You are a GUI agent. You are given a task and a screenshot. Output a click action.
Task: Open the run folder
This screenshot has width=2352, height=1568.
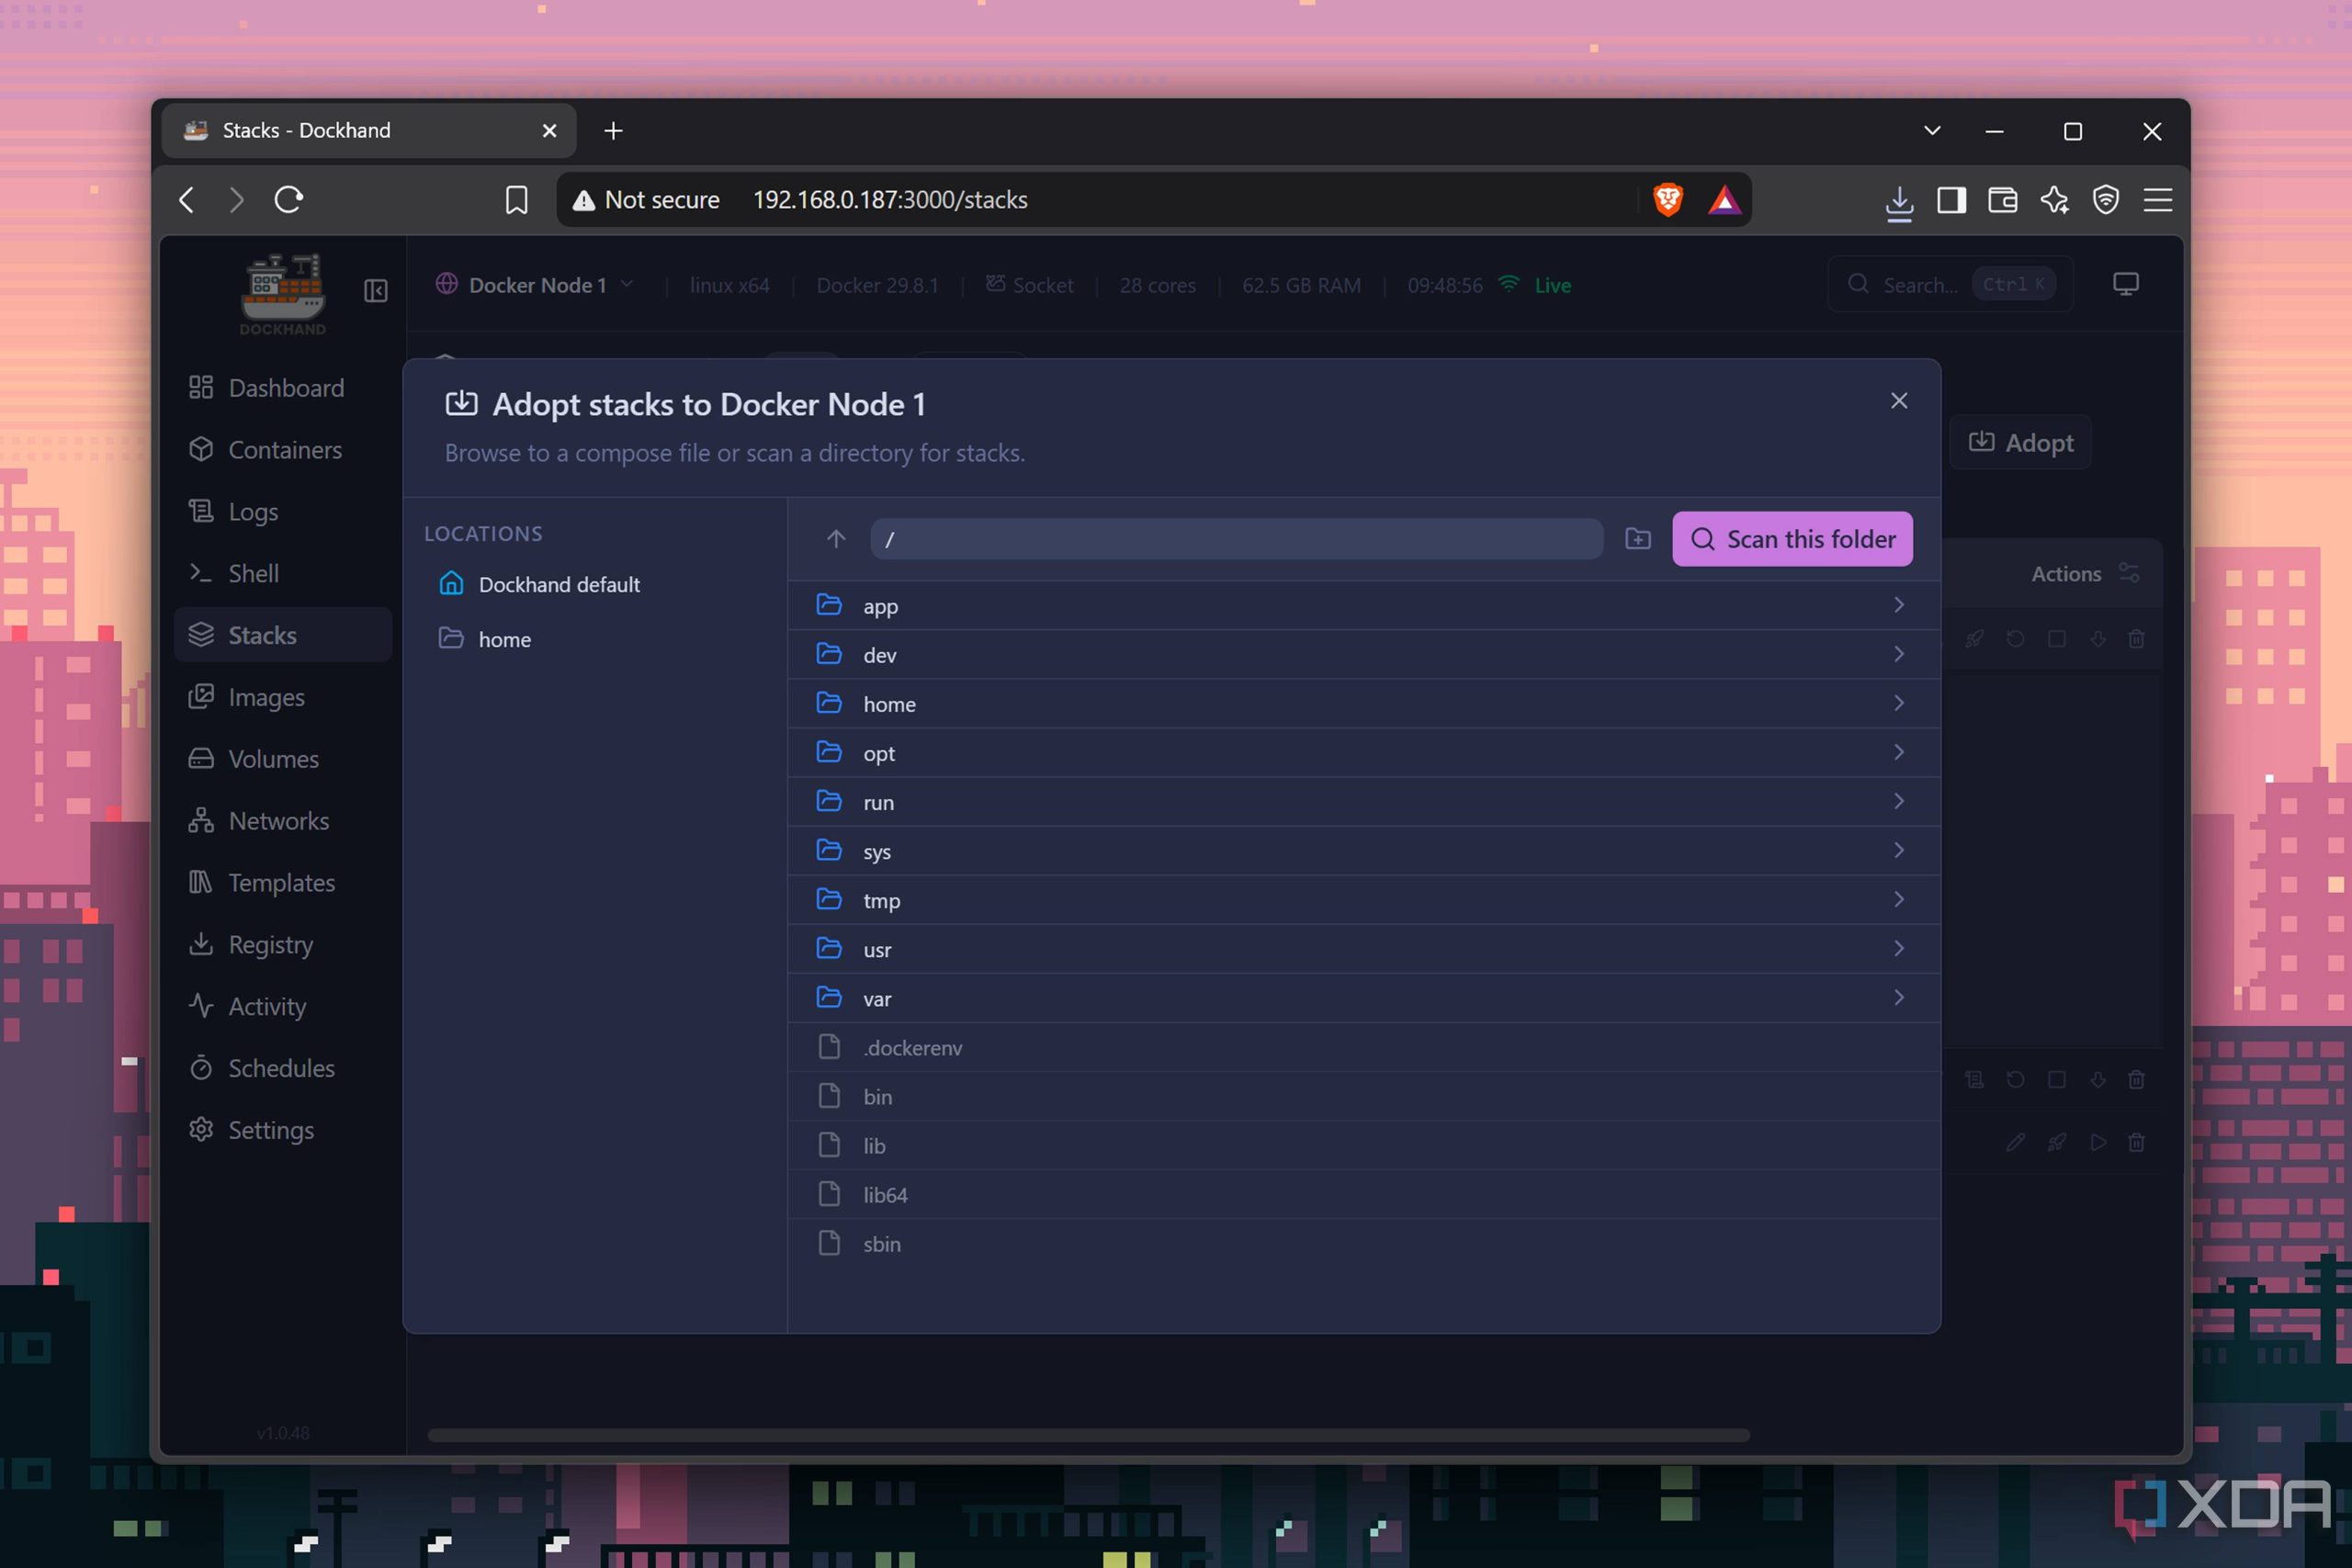point(1364,802)
